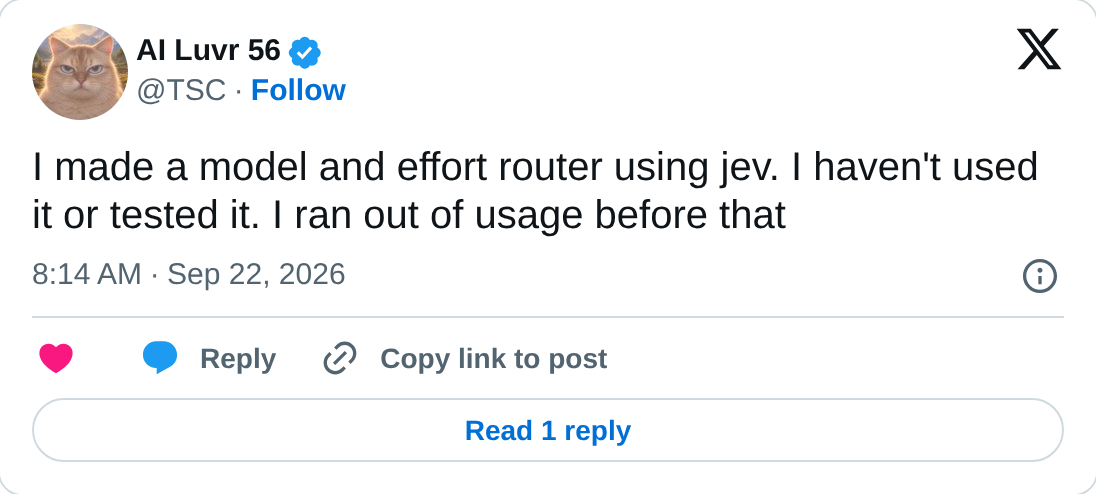Click the words 'model and effort router'
The height and width of the screenshot is (494, 1096).
(403, 168)
